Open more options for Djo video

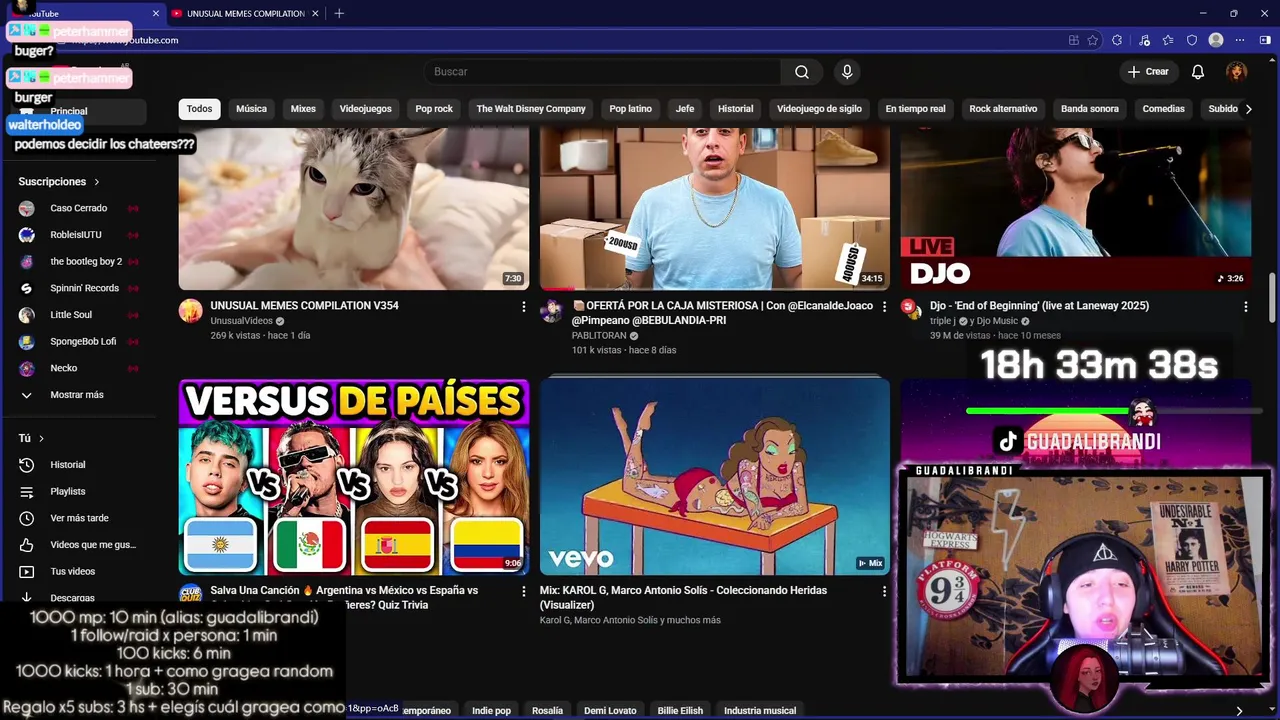click(1245, 307)
